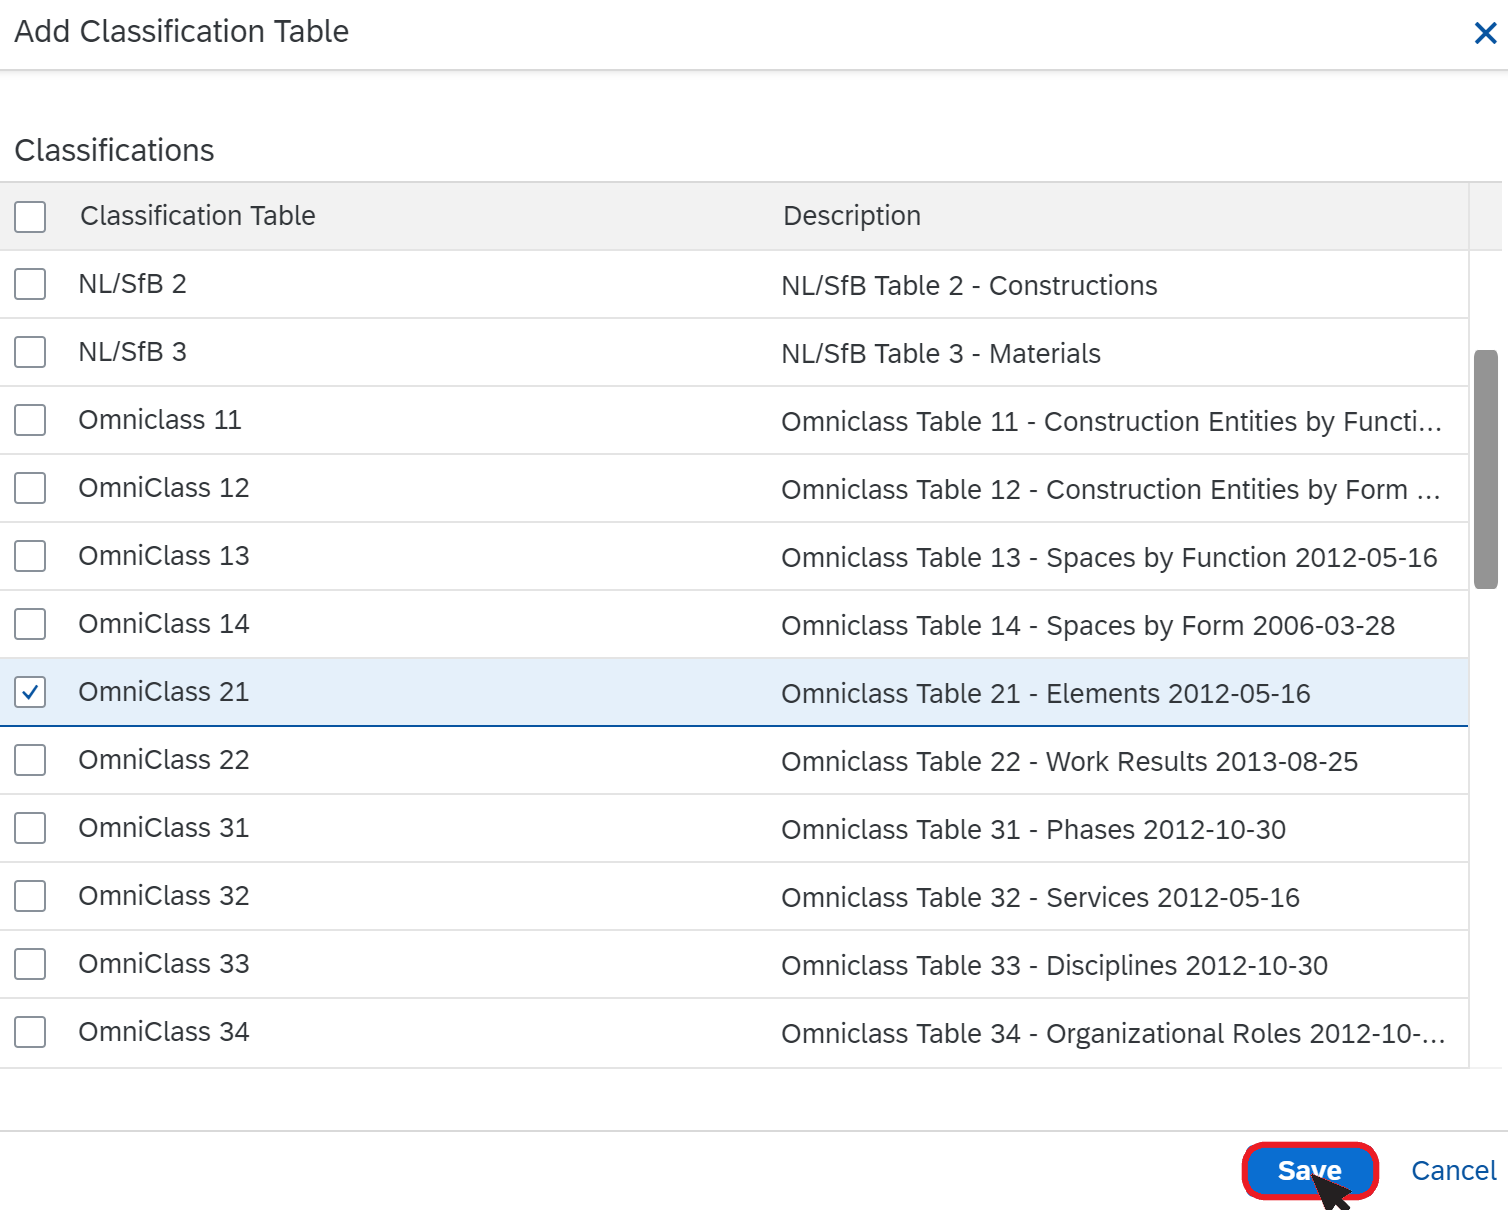Uncheck the OmniClass 21 checkbox
The width and height of the screenshot is (1508, 1210).
[x=30, y=692]
